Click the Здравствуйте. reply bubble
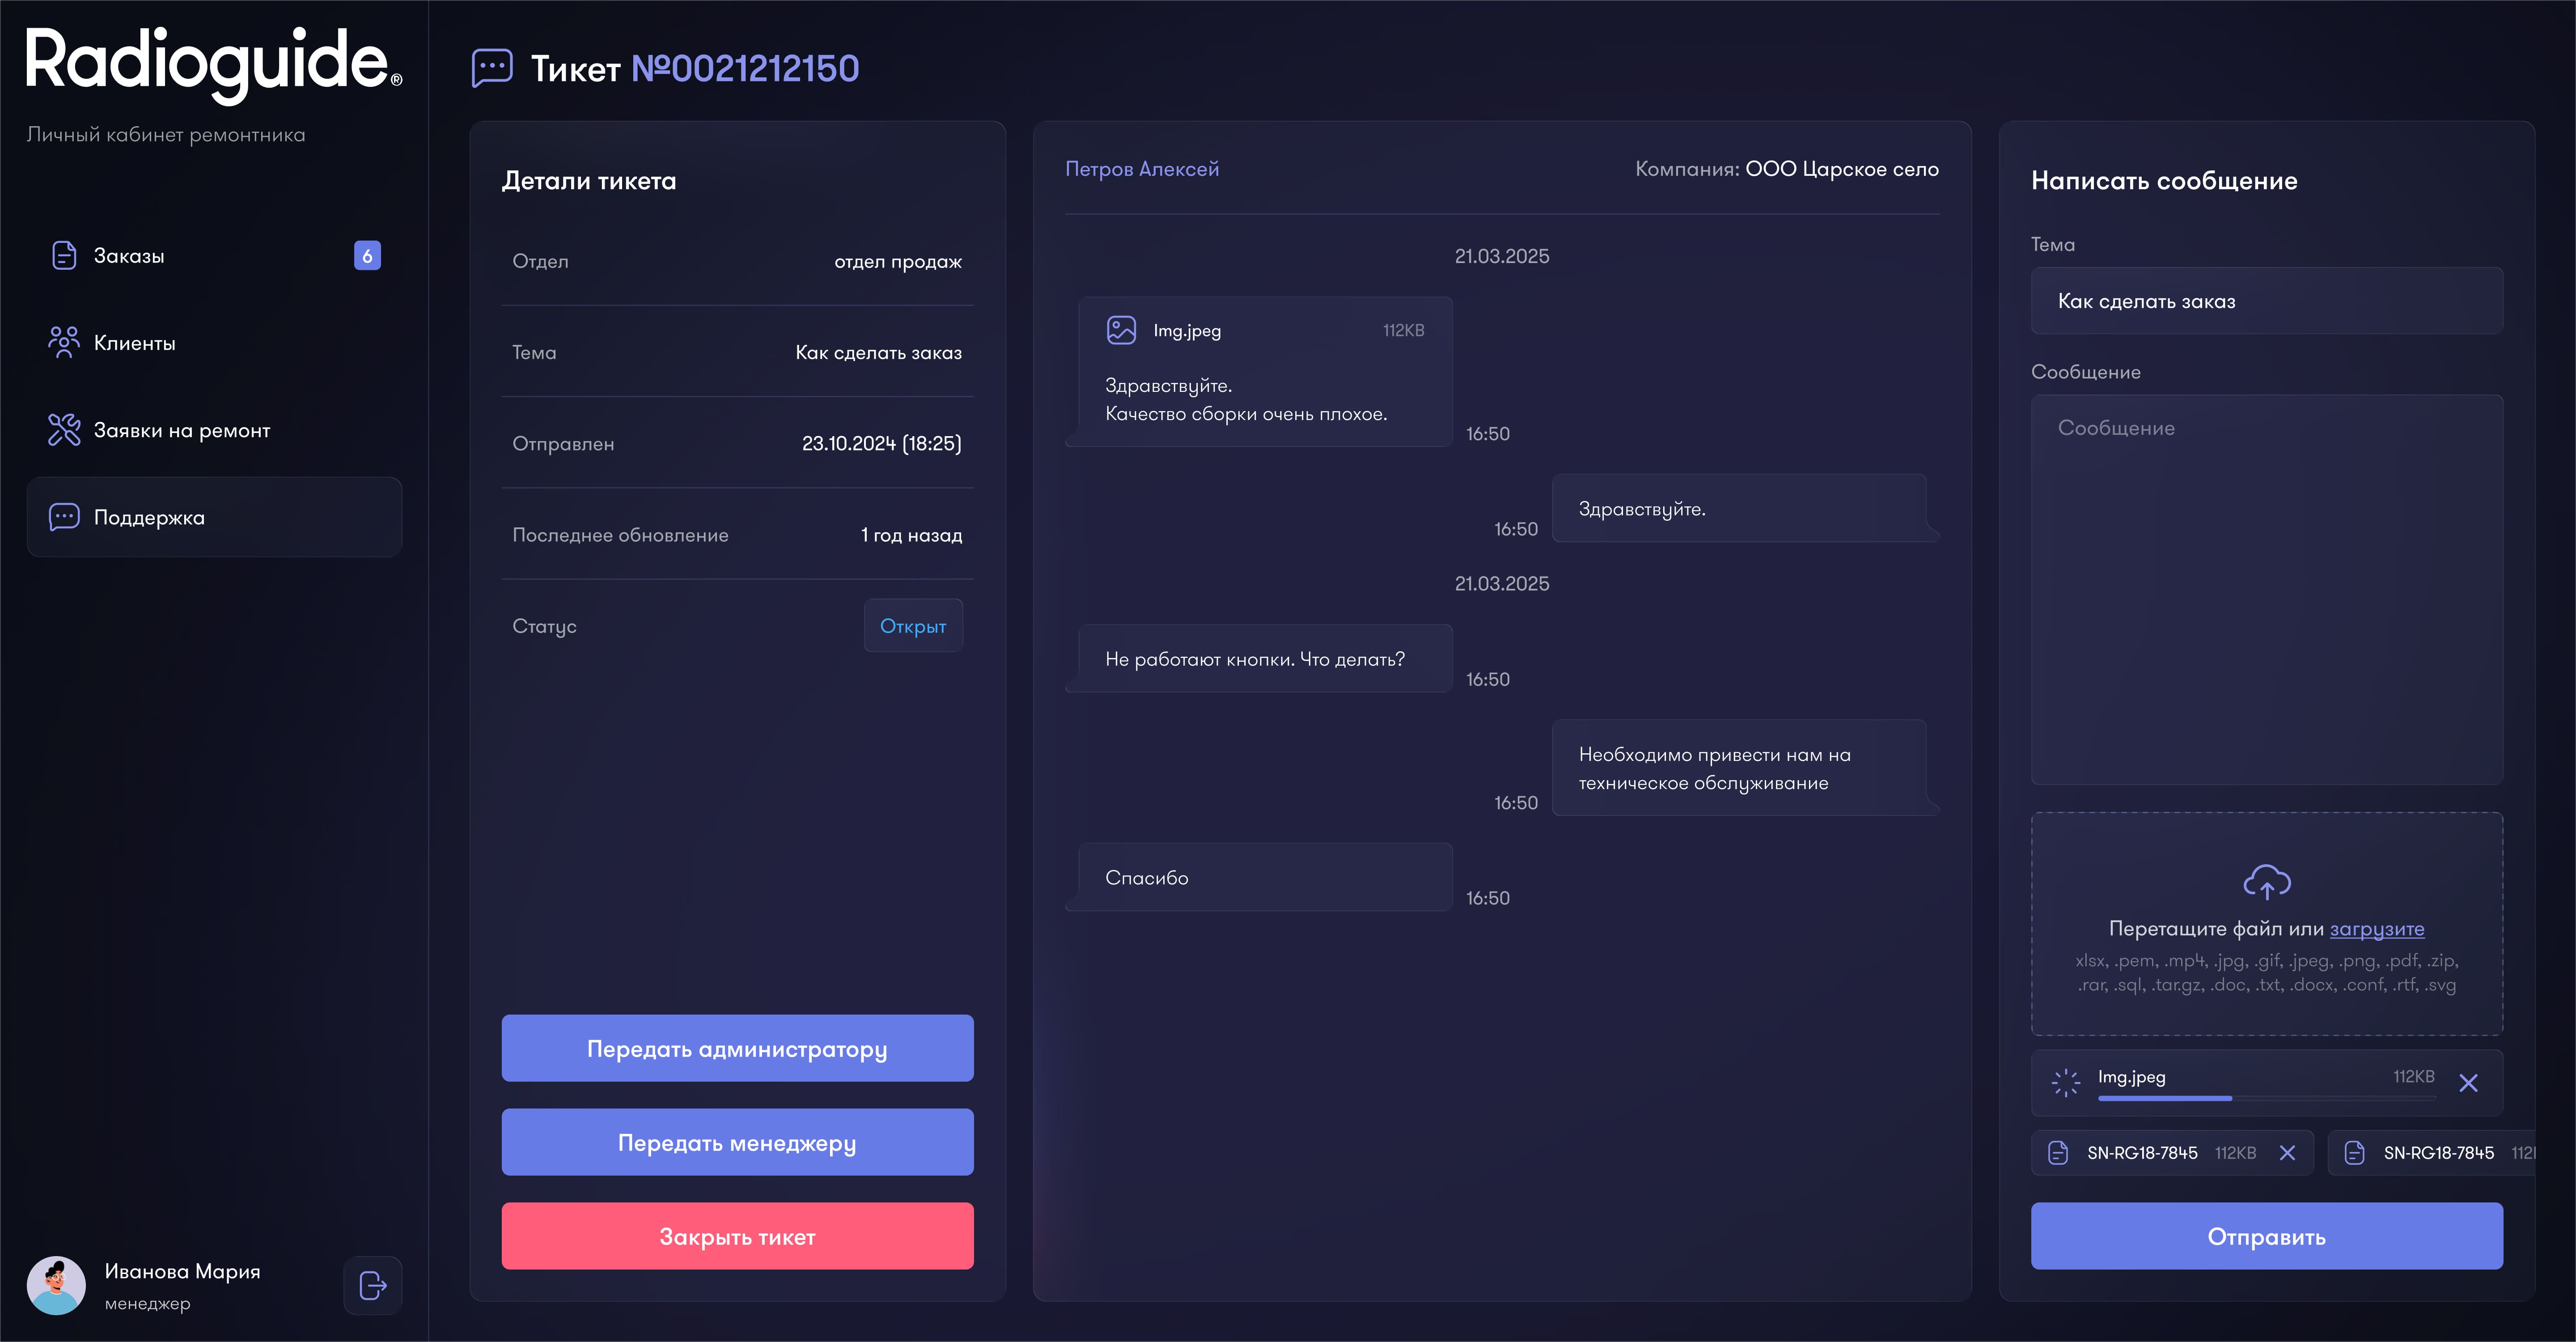This screenshot has width=2576, height=1342. (x=1745, y=508)
